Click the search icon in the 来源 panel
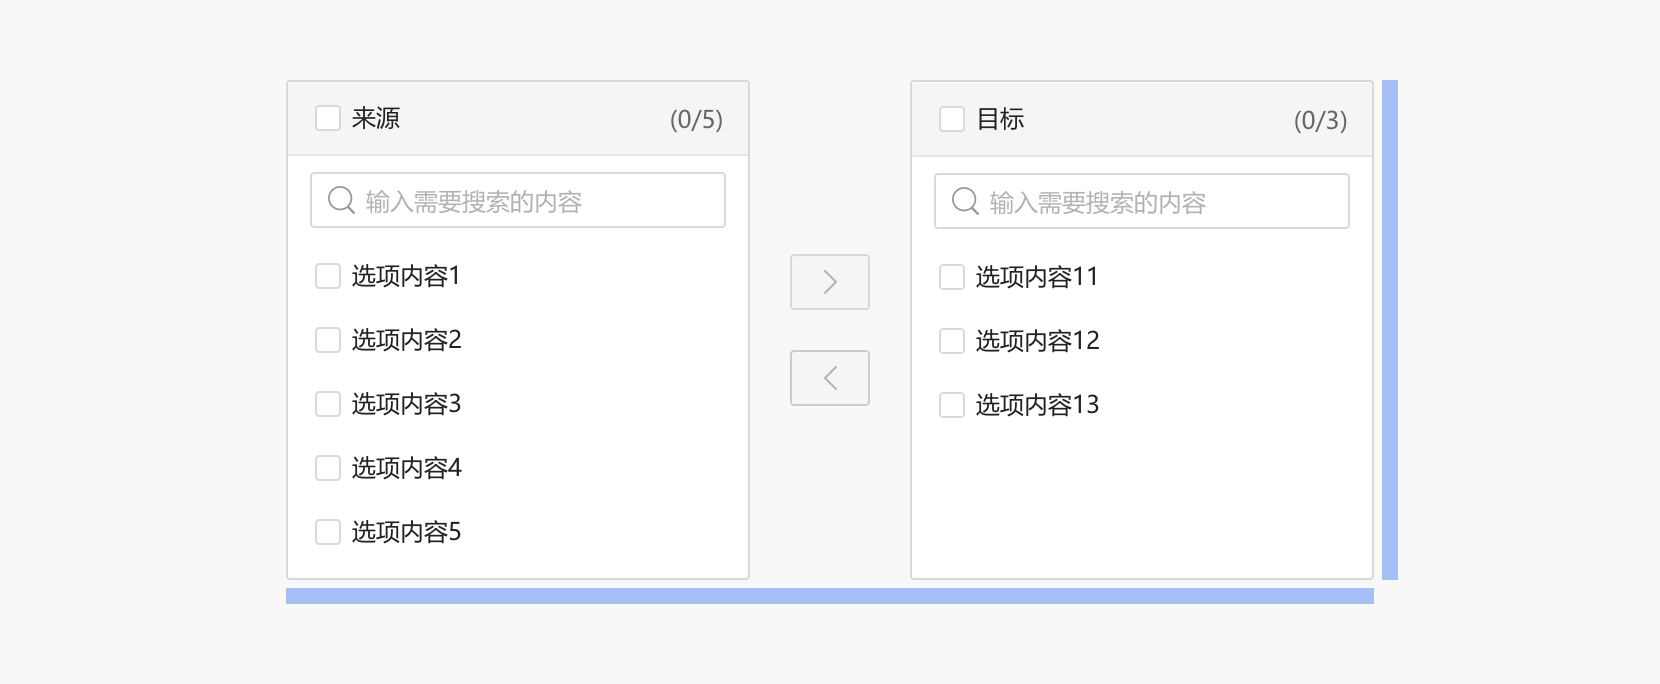The height and width of the screenshot is (684, 1660). (x=341, y=200)
